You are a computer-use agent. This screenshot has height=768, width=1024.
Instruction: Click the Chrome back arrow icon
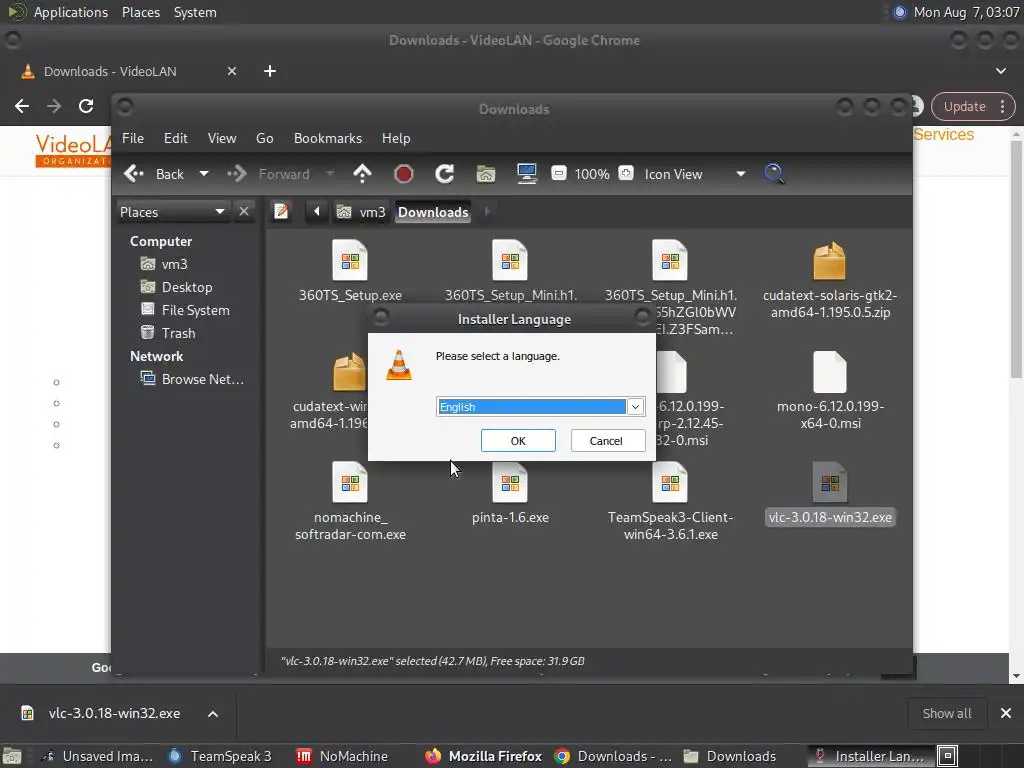(x=22, y=106)
